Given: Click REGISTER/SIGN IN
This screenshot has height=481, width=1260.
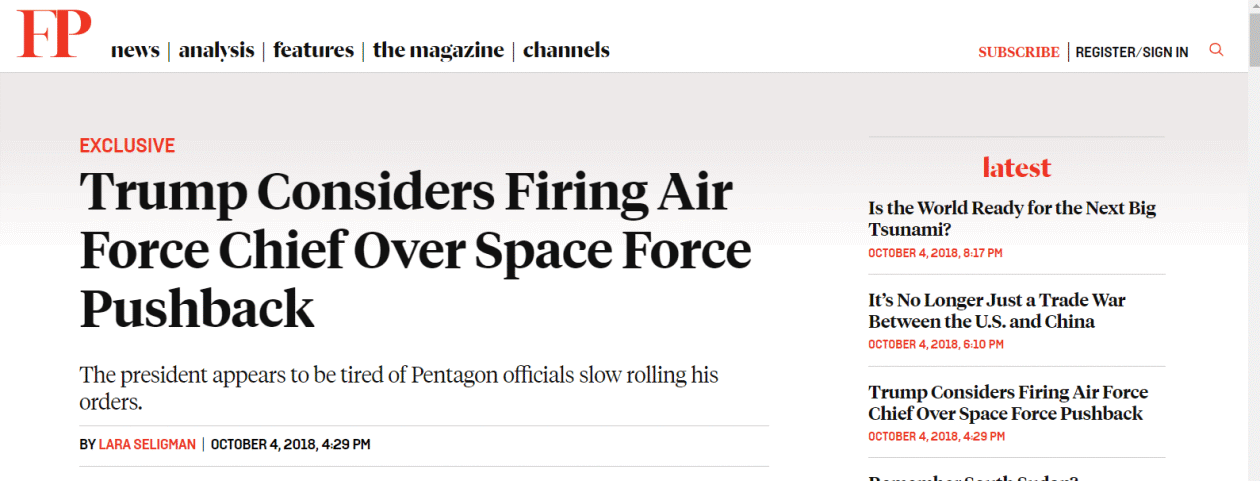Looking at the screenshot, I should (1132, 52).
